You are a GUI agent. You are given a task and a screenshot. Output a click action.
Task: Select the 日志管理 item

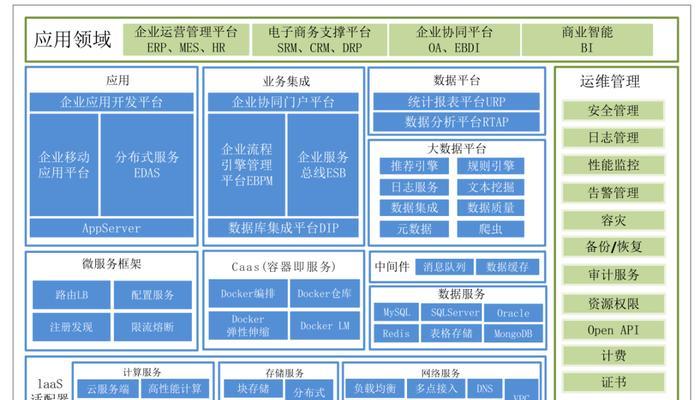tap(613, 138)
